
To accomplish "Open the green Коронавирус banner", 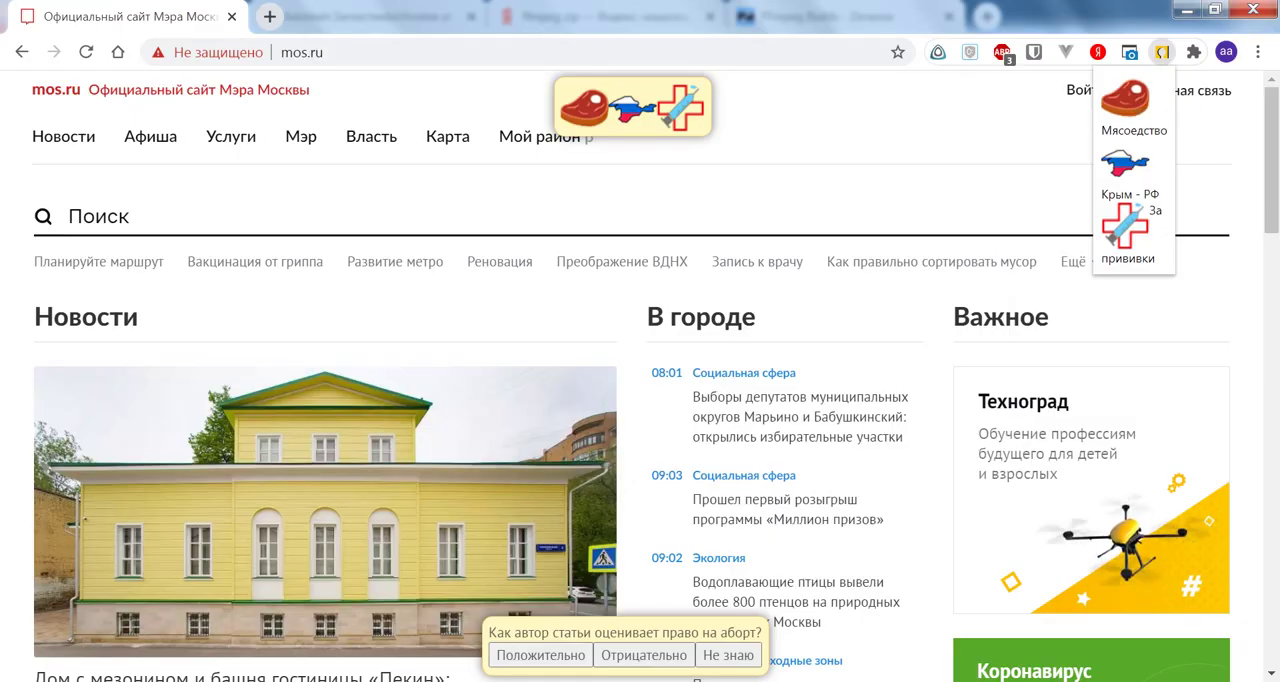I will point(1091,660).
